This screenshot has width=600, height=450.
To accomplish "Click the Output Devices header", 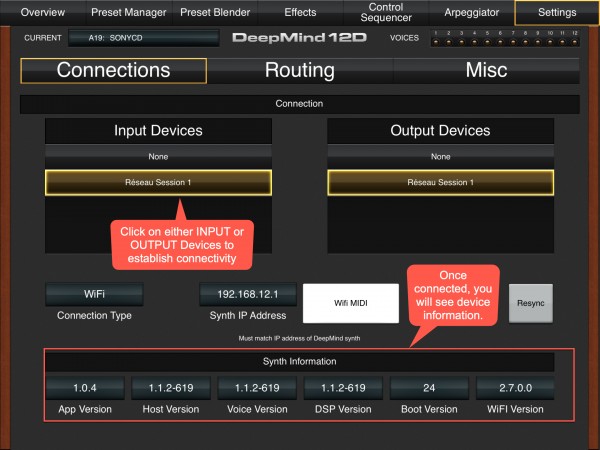I will (440, 131).
